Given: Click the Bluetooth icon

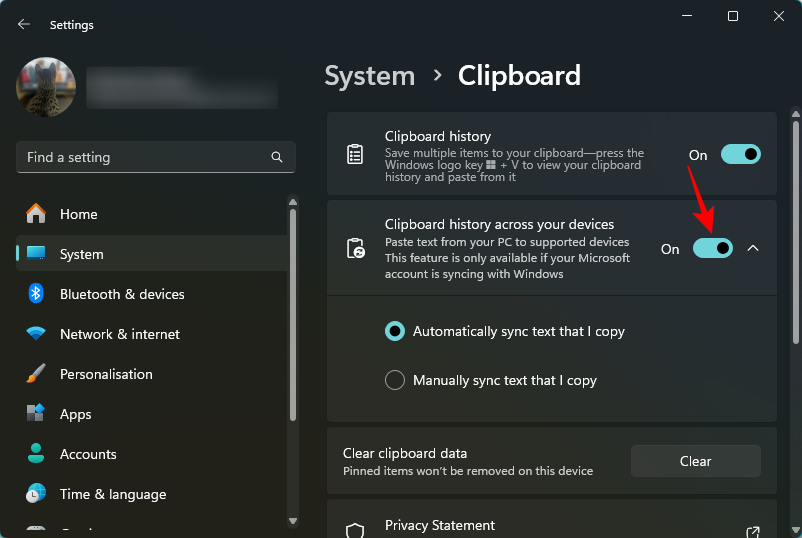Looking at the screenshot, I should pos(36,293).
